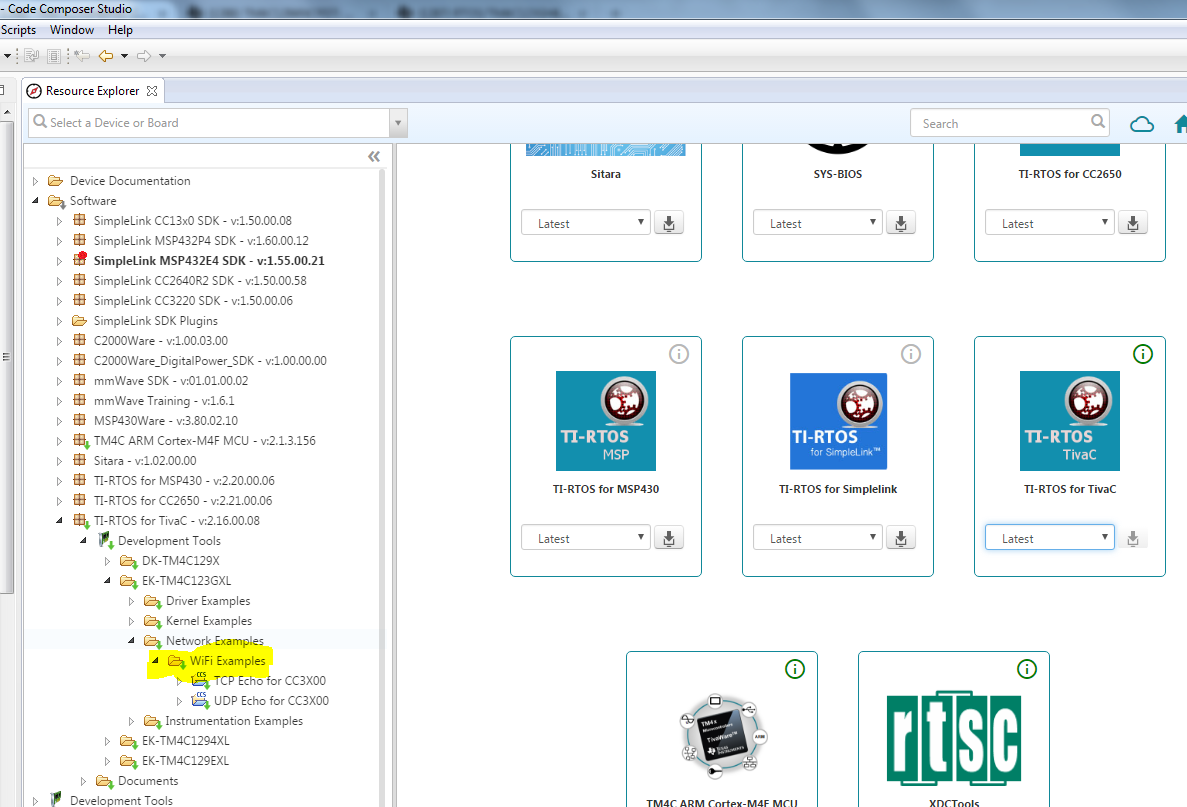
Task: Click the forward navigation arrow in toolbar
Action: (x=144, y=56)
